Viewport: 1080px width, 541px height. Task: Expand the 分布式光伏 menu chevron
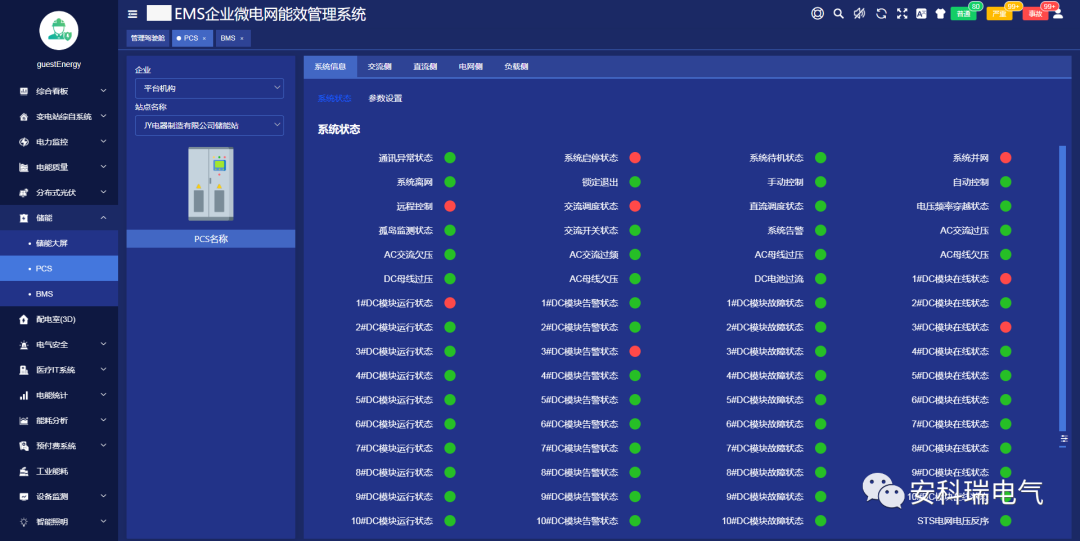(103, 192)
